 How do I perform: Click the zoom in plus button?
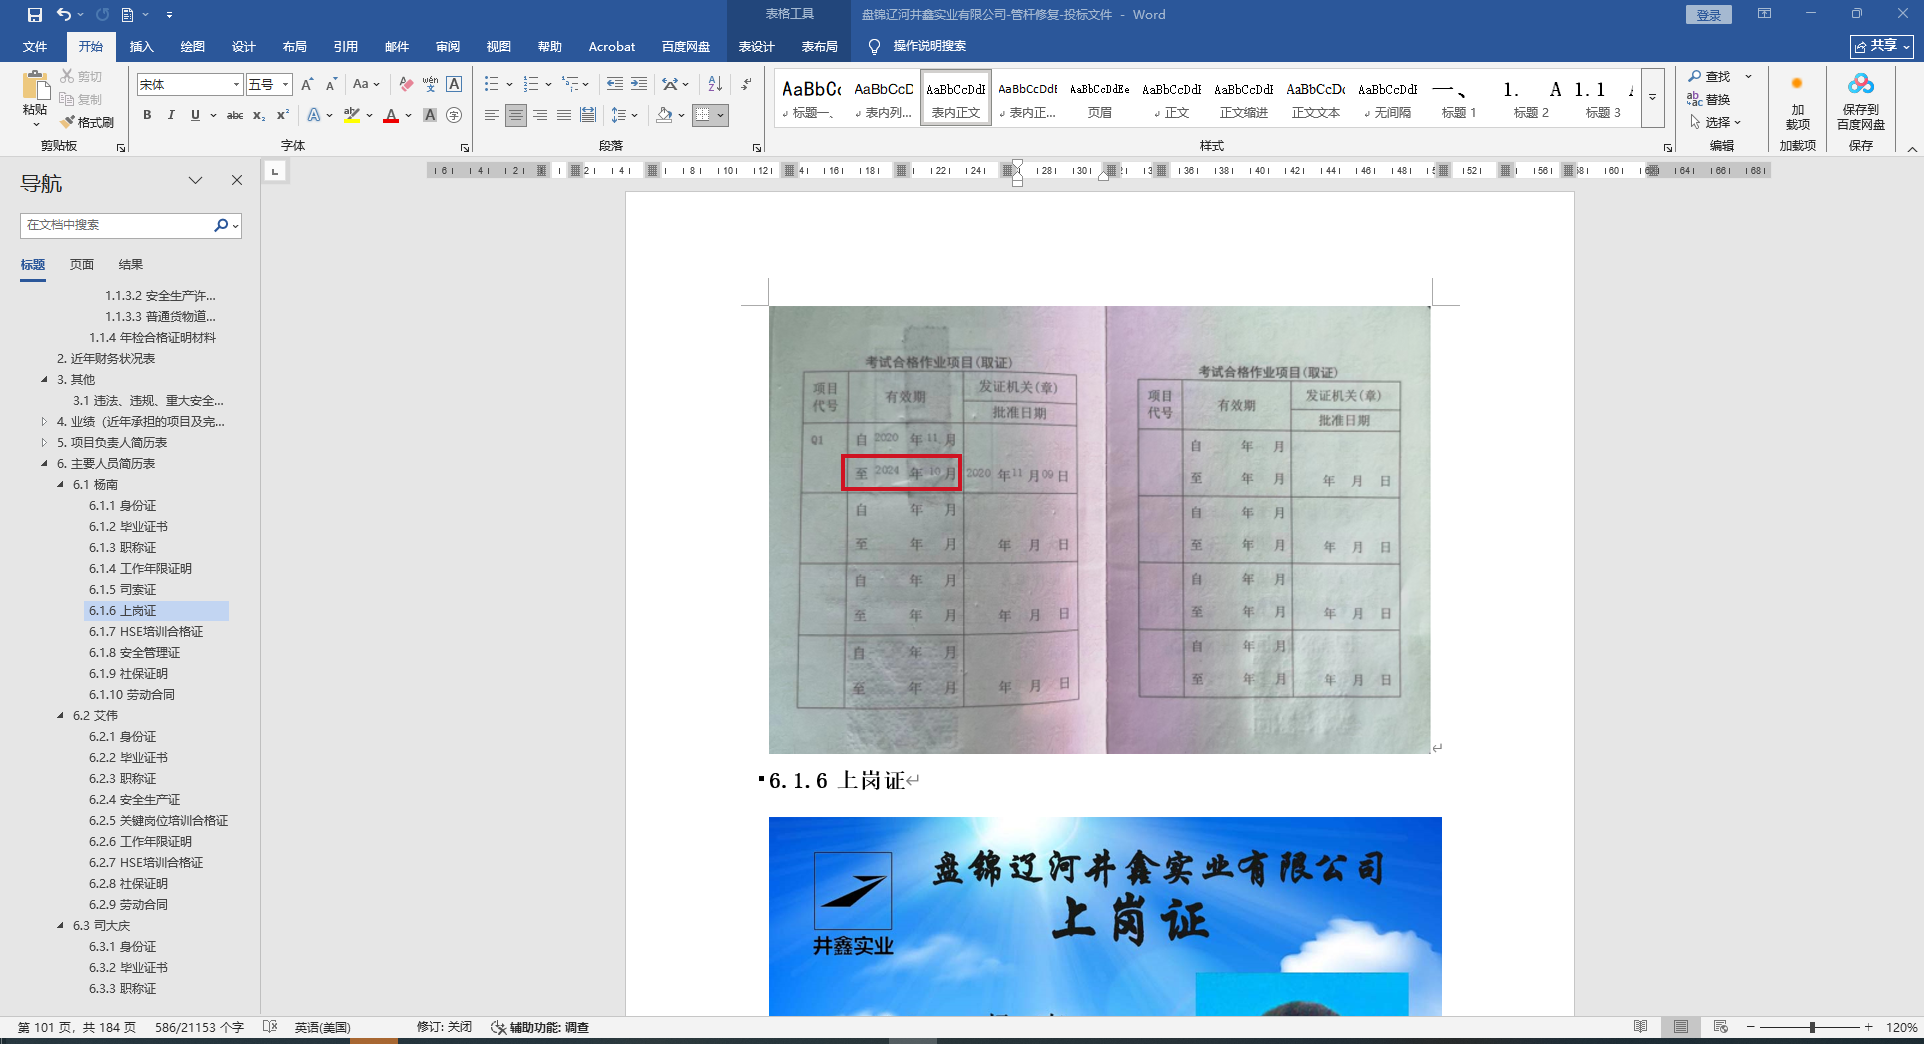click(1868, 1027)
